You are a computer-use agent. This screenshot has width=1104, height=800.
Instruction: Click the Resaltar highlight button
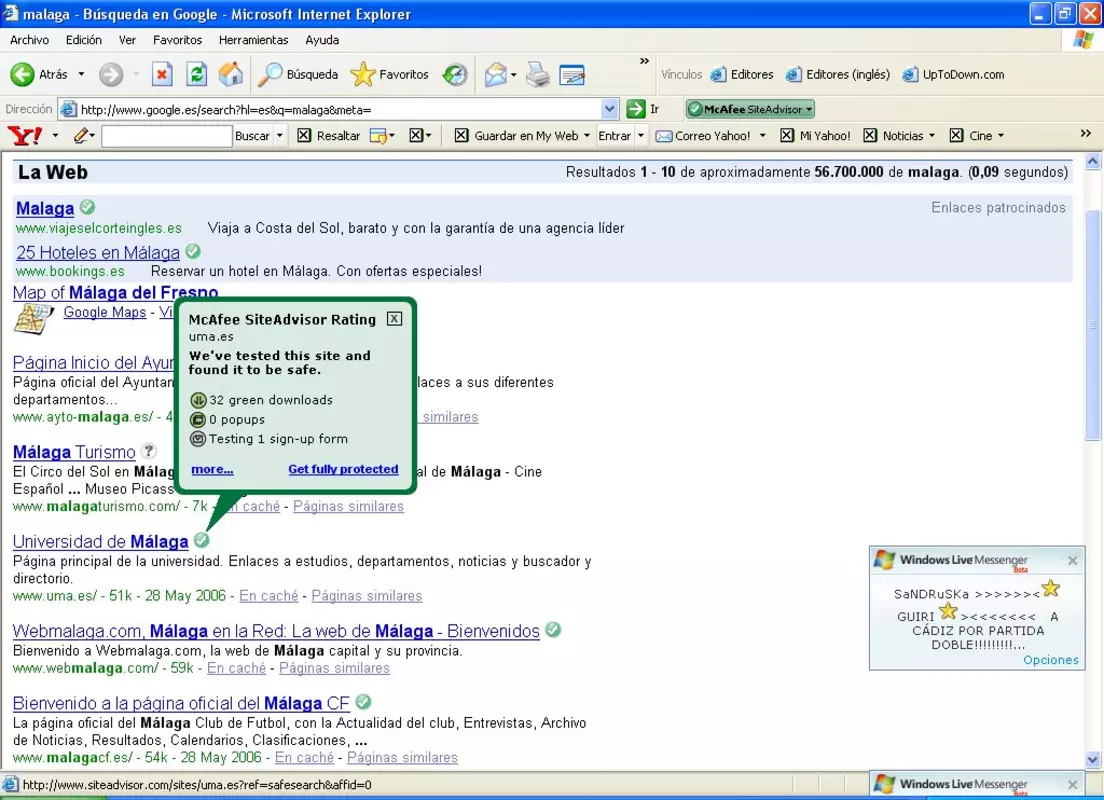(329, 136)
